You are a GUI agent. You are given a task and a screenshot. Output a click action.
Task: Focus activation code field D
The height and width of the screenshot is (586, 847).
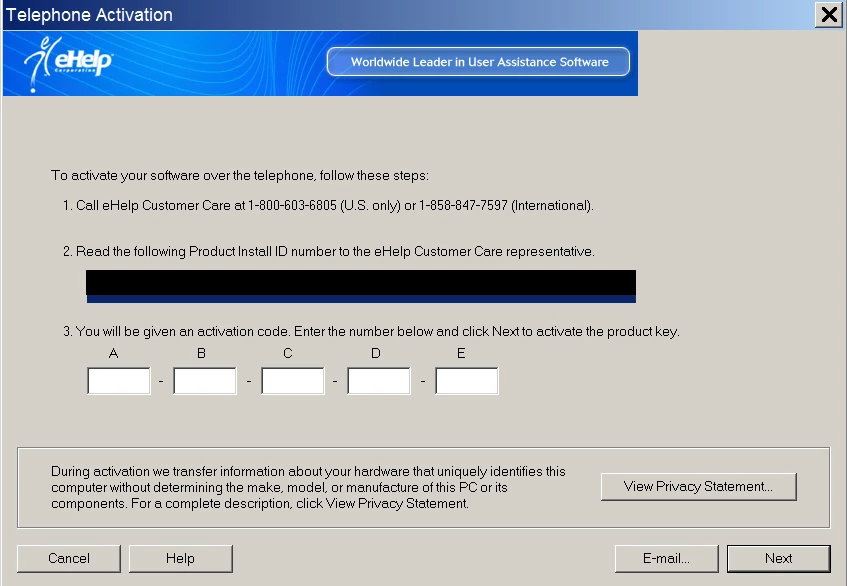coord(379,381)
